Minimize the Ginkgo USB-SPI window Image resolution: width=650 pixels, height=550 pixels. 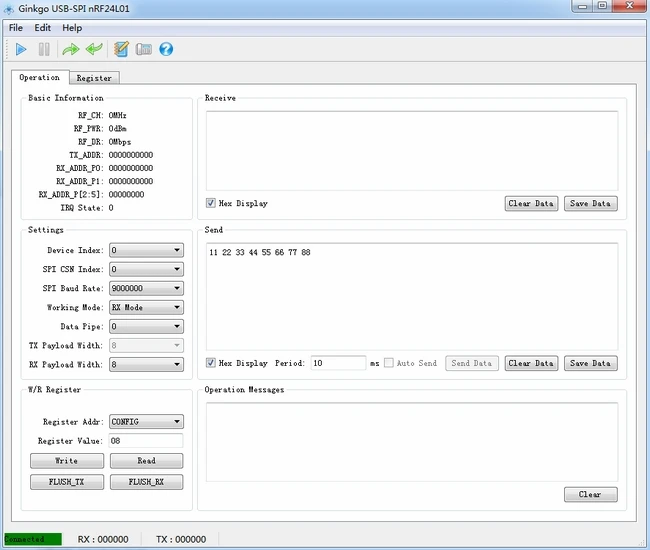[x=582, y=6]
